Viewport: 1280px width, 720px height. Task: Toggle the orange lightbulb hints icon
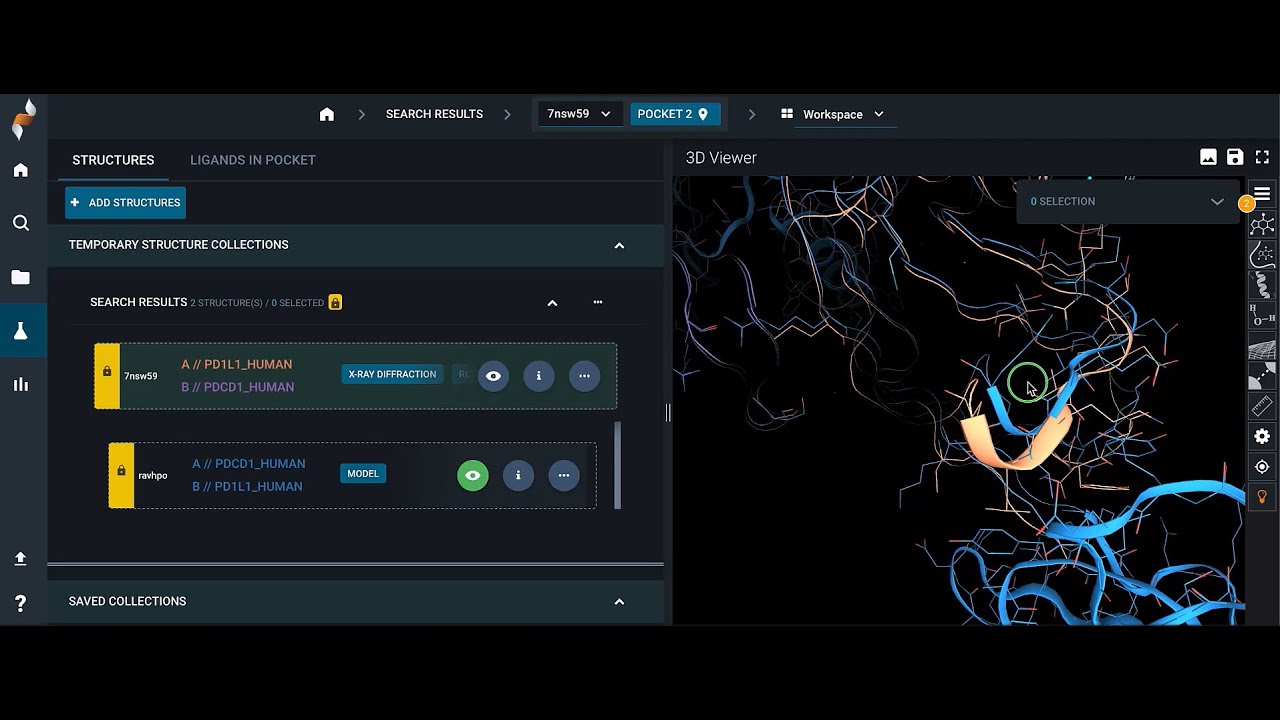[x=1262, y=497]
